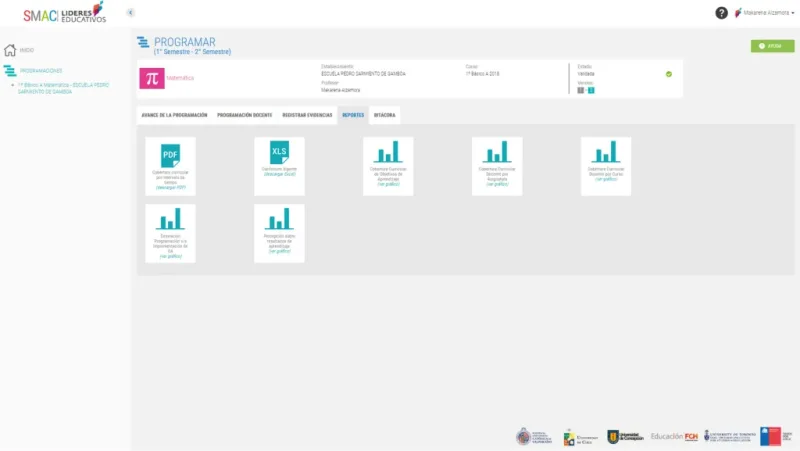Open the Makarena Alzamora user dropdown

[x=764, y=13]
